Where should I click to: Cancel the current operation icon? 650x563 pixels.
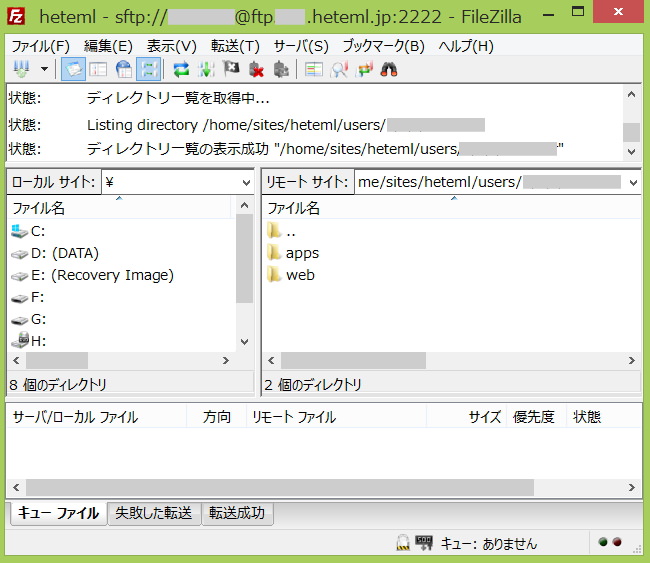[231, 69]
